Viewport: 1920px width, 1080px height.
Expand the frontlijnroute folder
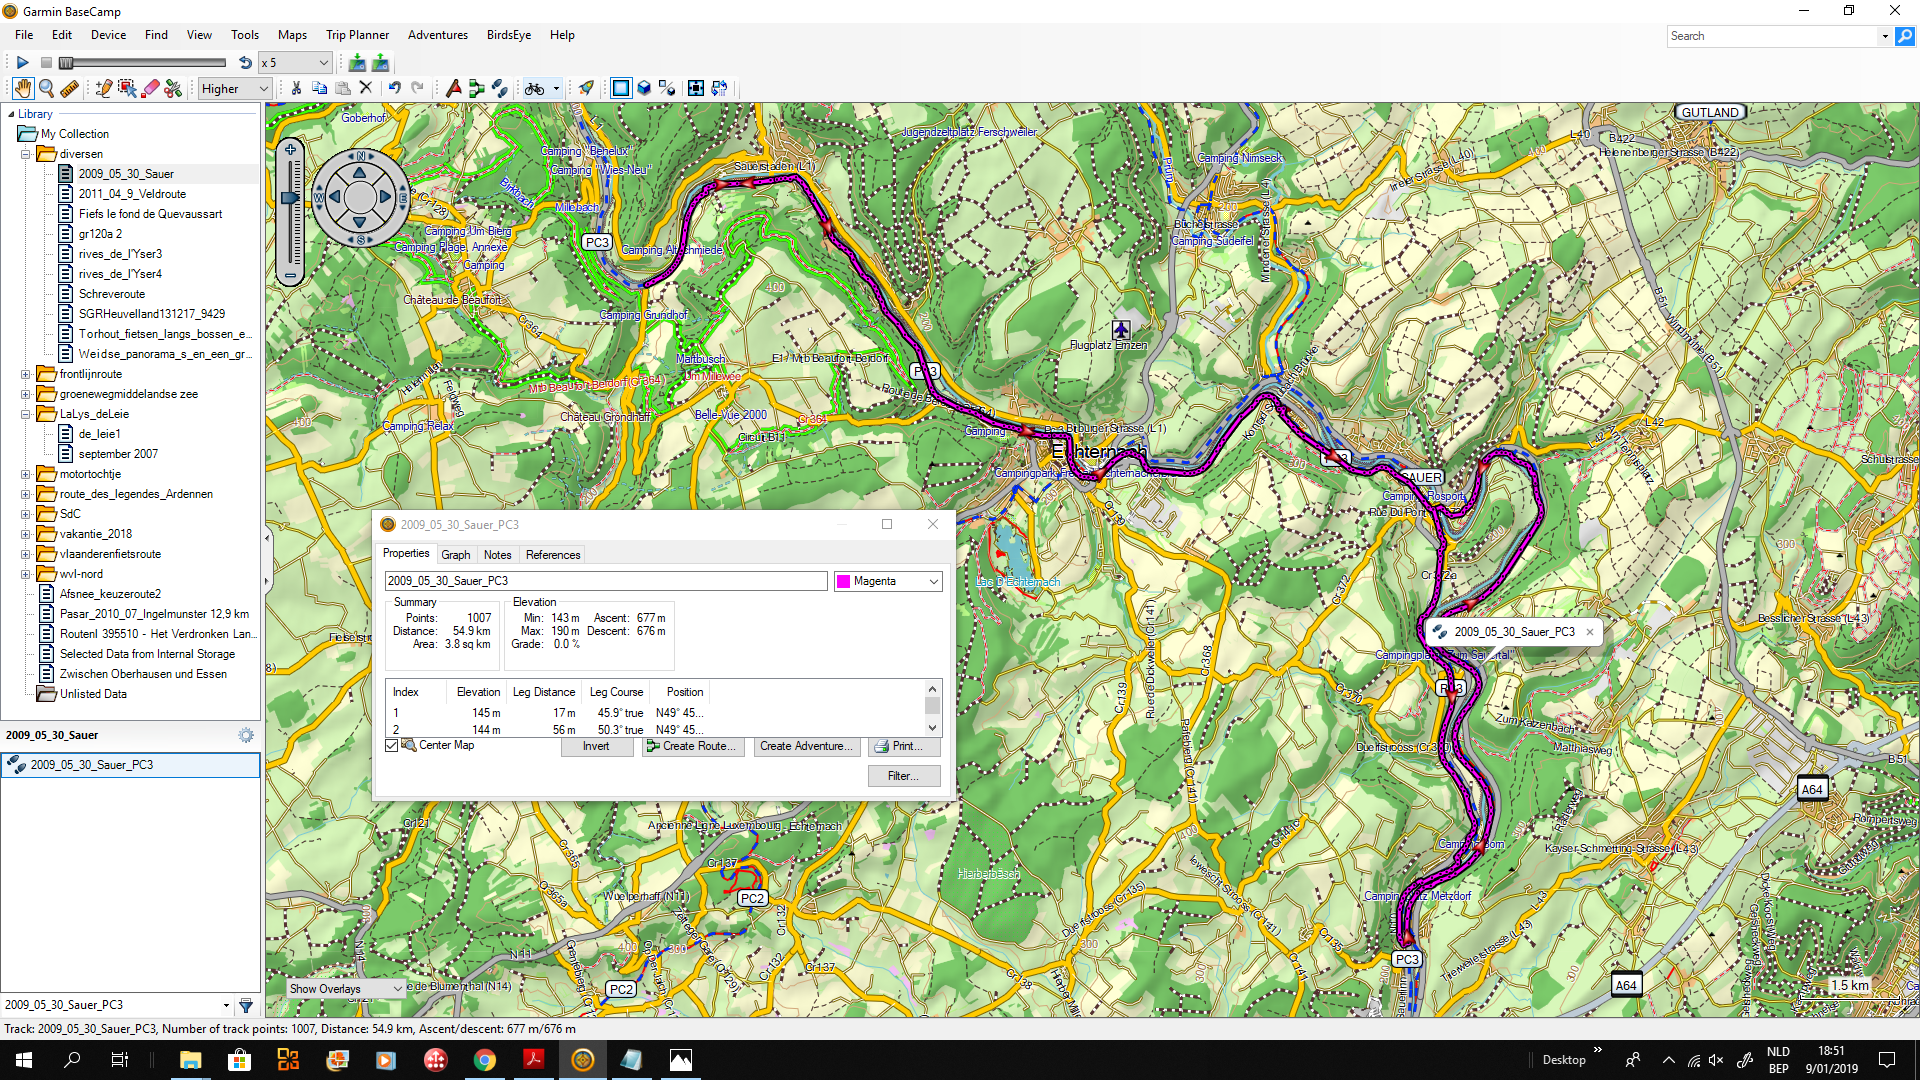[x=26, y=374]
